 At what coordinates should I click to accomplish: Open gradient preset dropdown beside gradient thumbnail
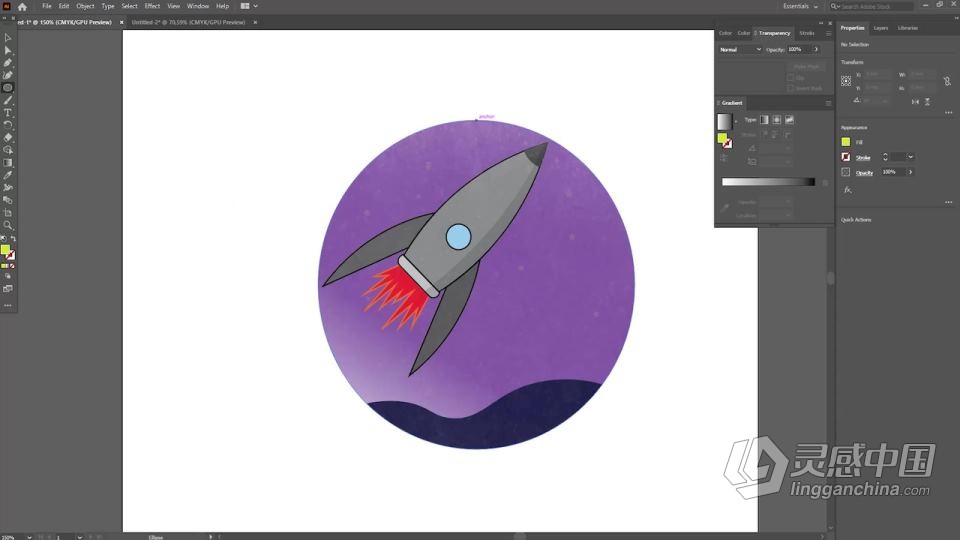click(x=736, y=121)
